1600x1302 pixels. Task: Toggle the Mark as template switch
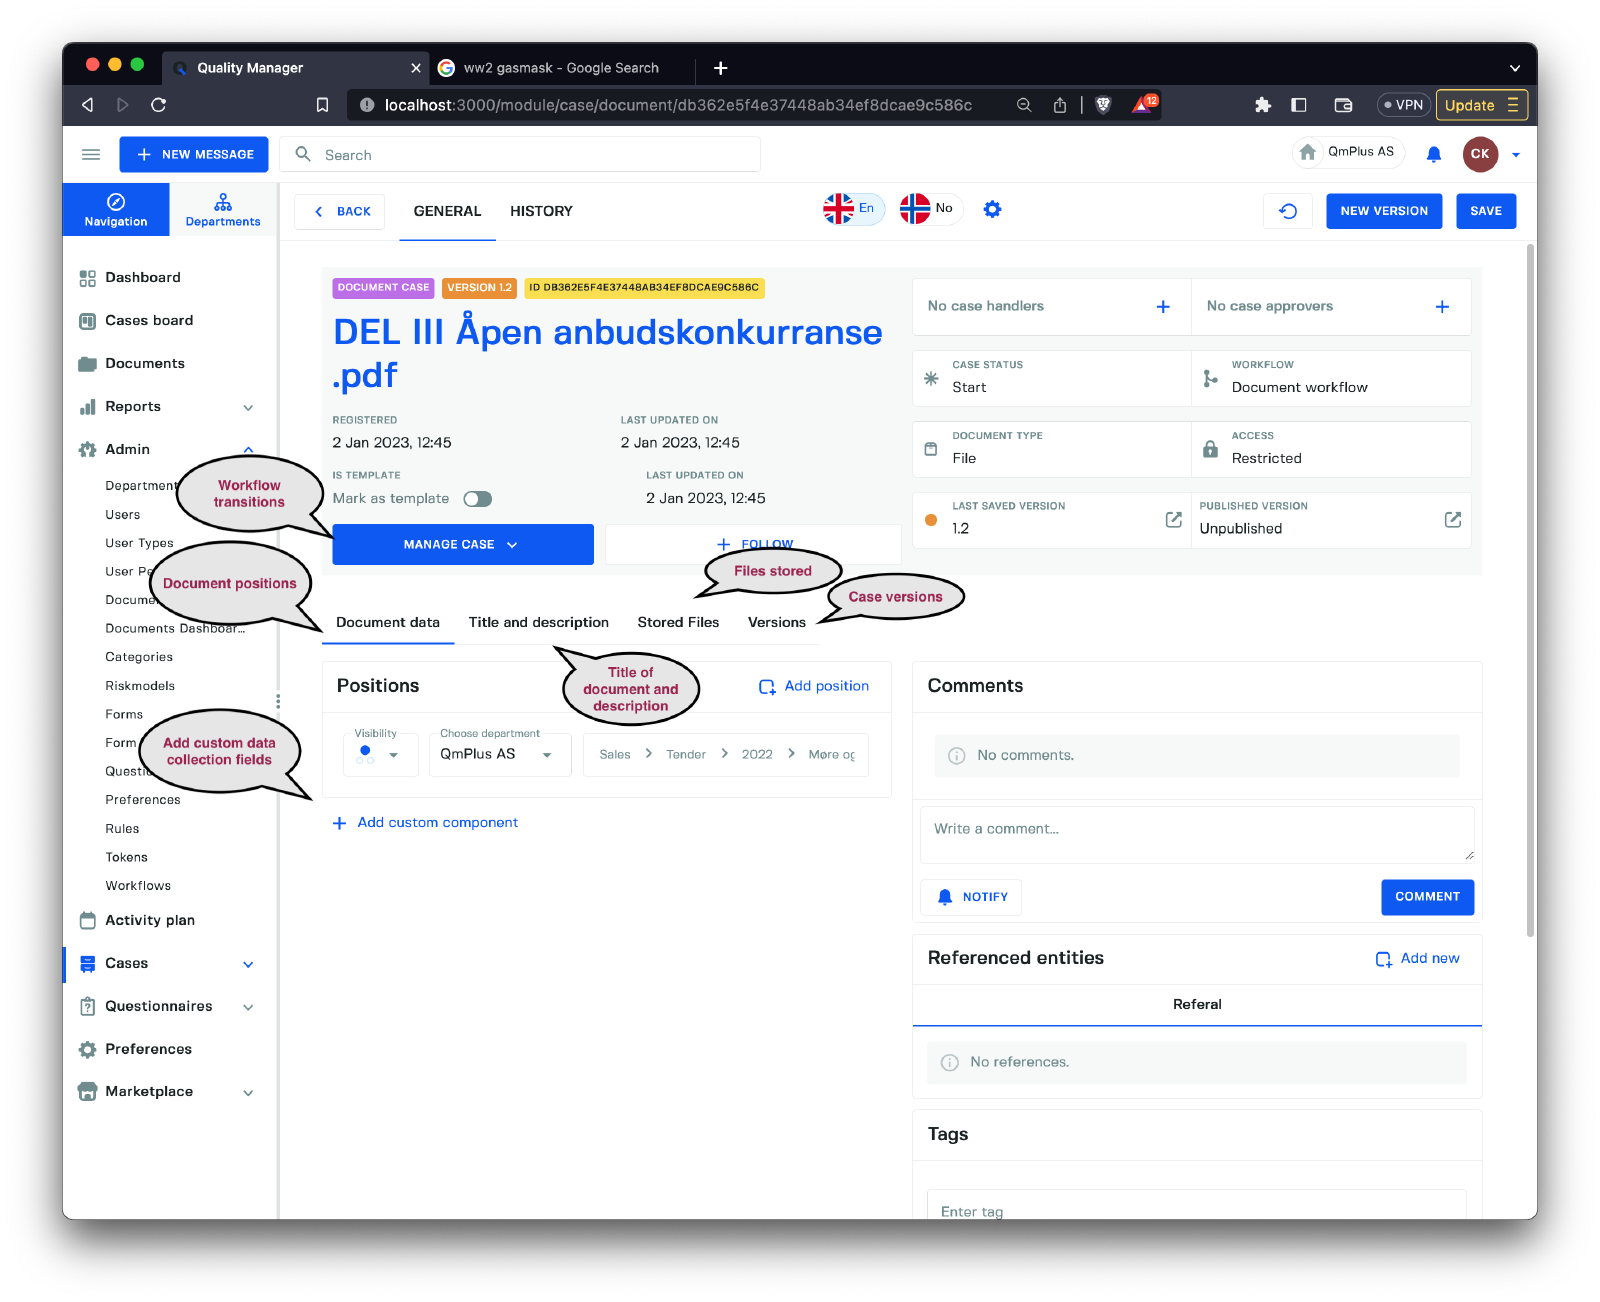pyautogui.click(x=477, y=499)
